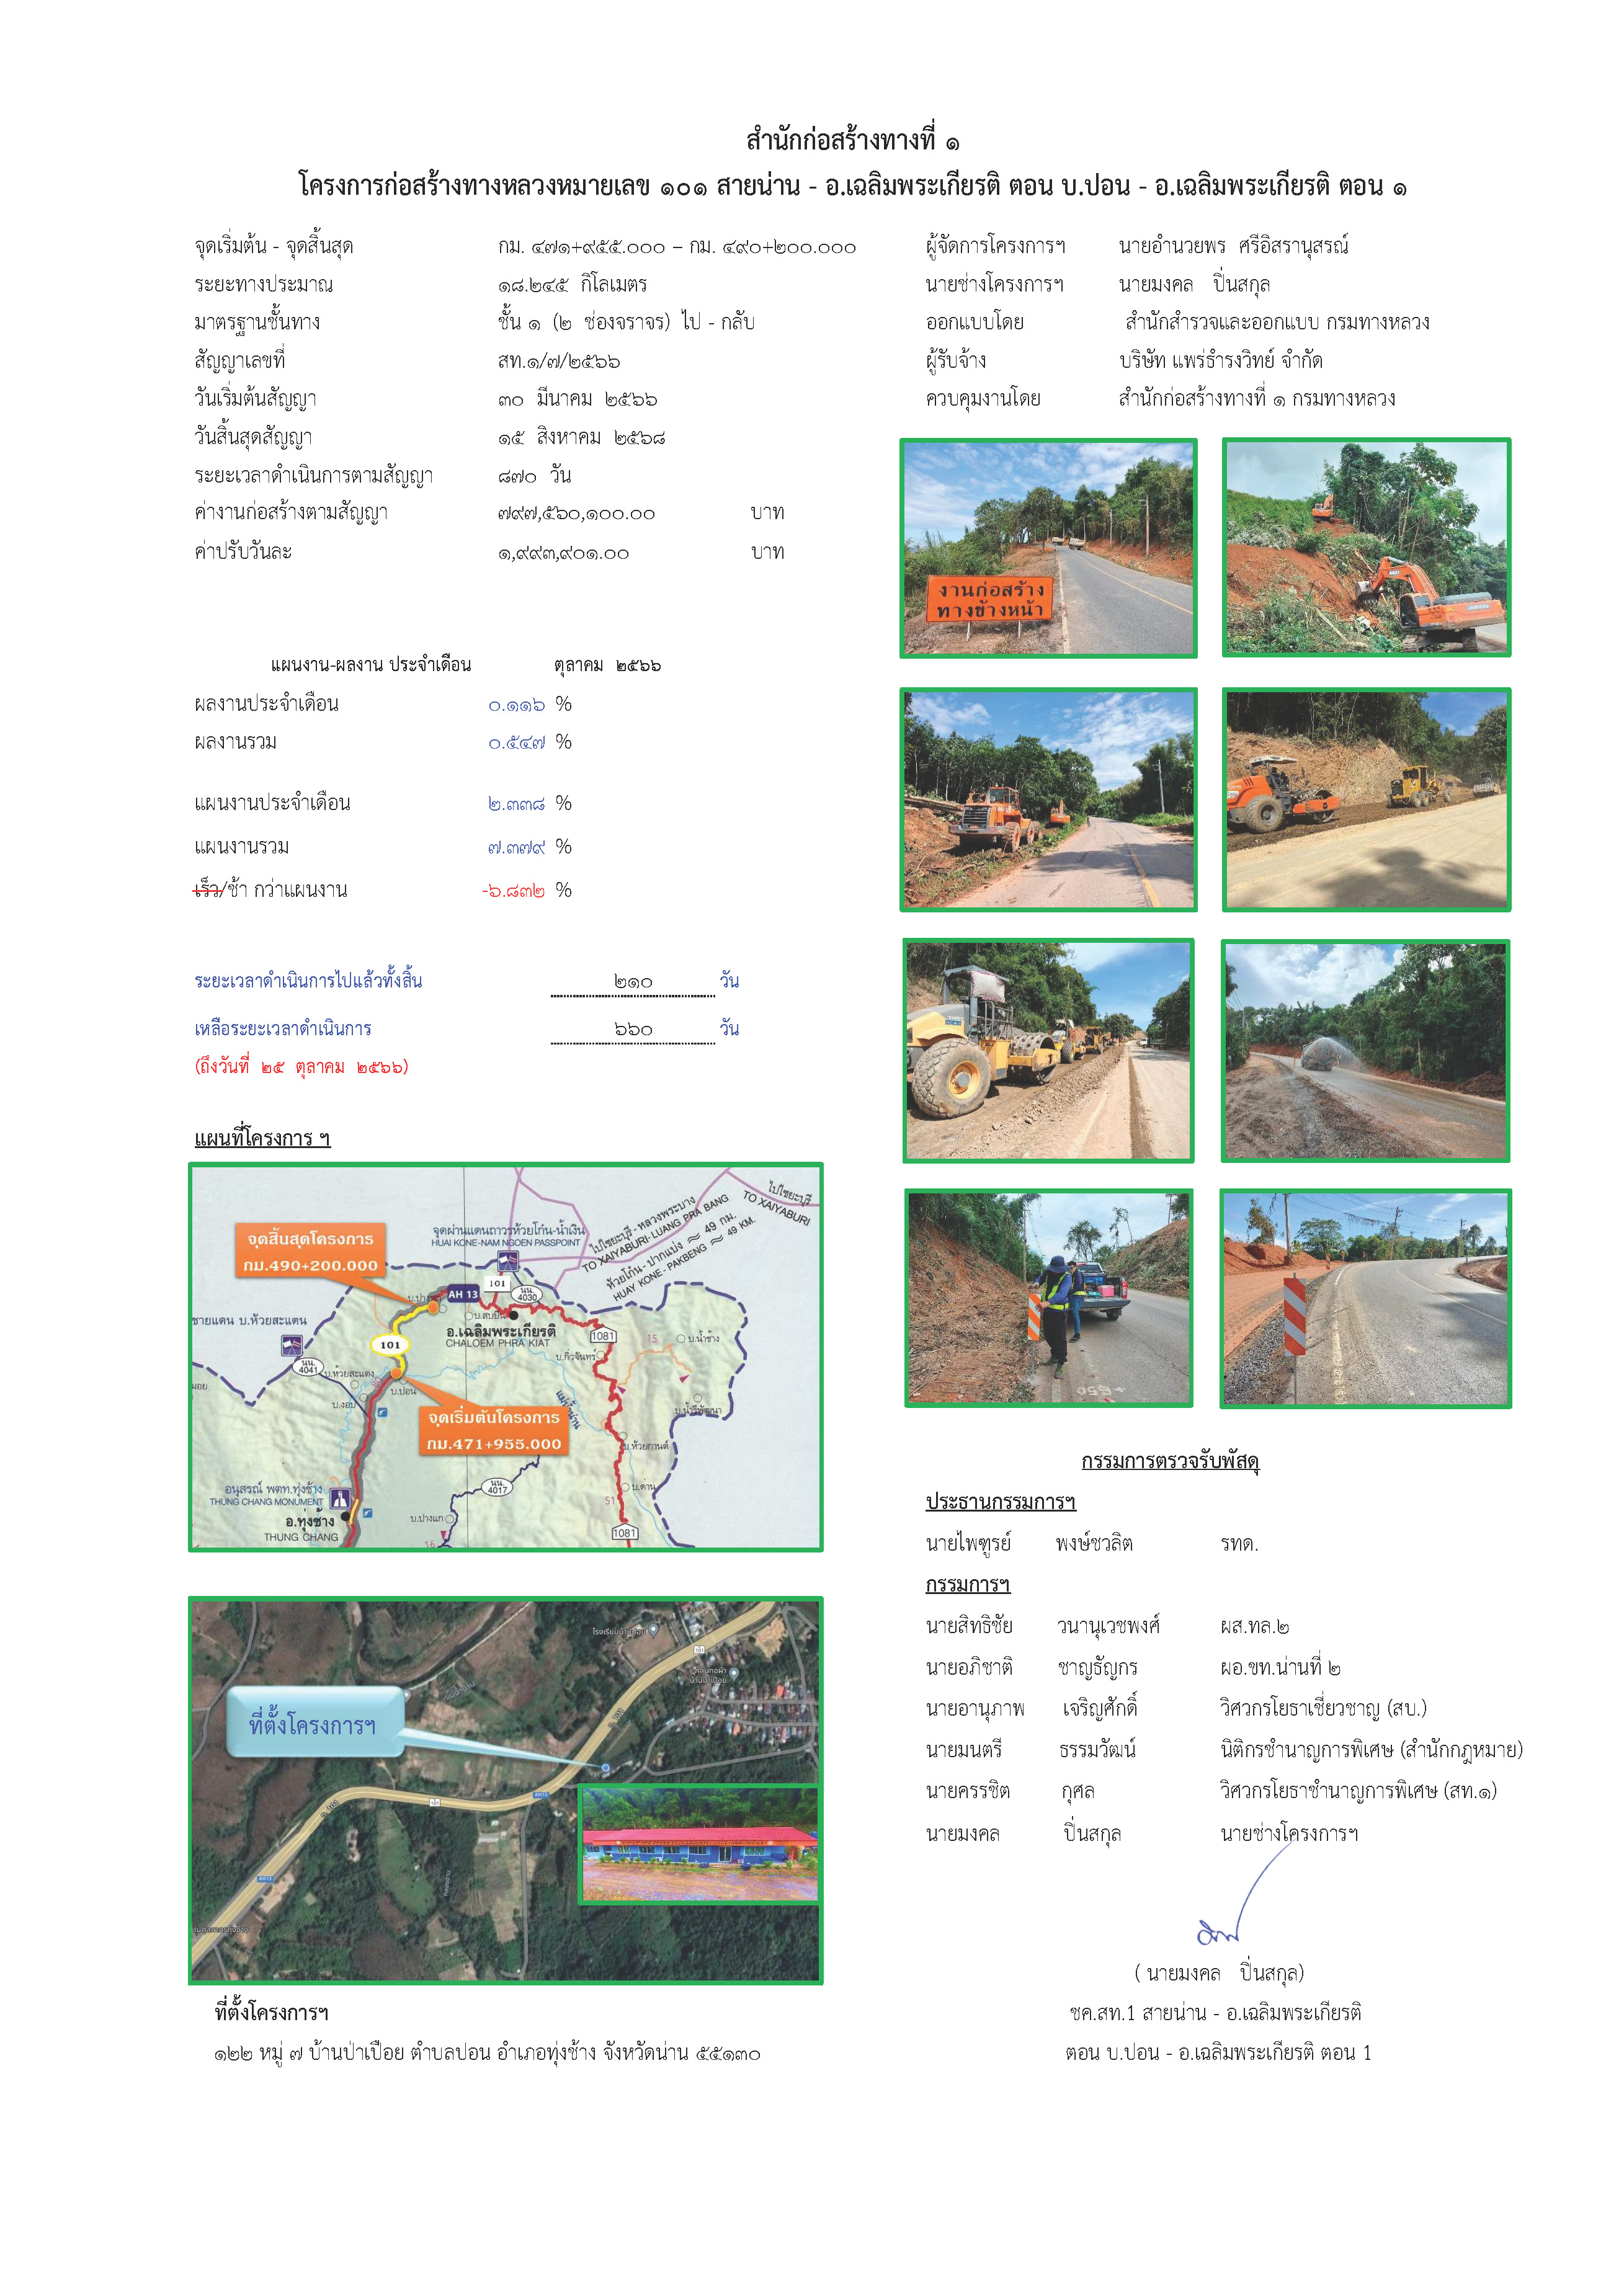Viewport: 1624px width, 2272px height.
Task: Select committee member 'นายครรชิต กุศล'
Action: click(x=1011, y=1791)
